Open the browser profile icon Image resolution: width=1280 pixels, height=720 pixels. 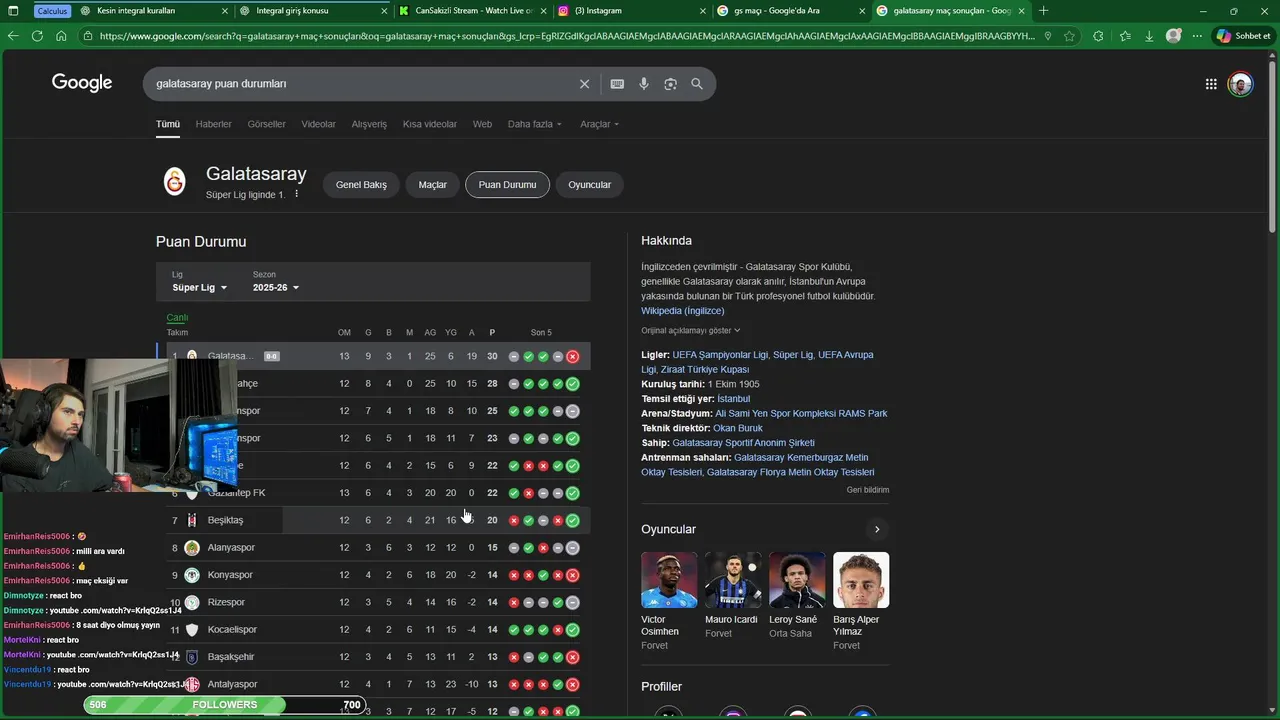point(1174,36)
